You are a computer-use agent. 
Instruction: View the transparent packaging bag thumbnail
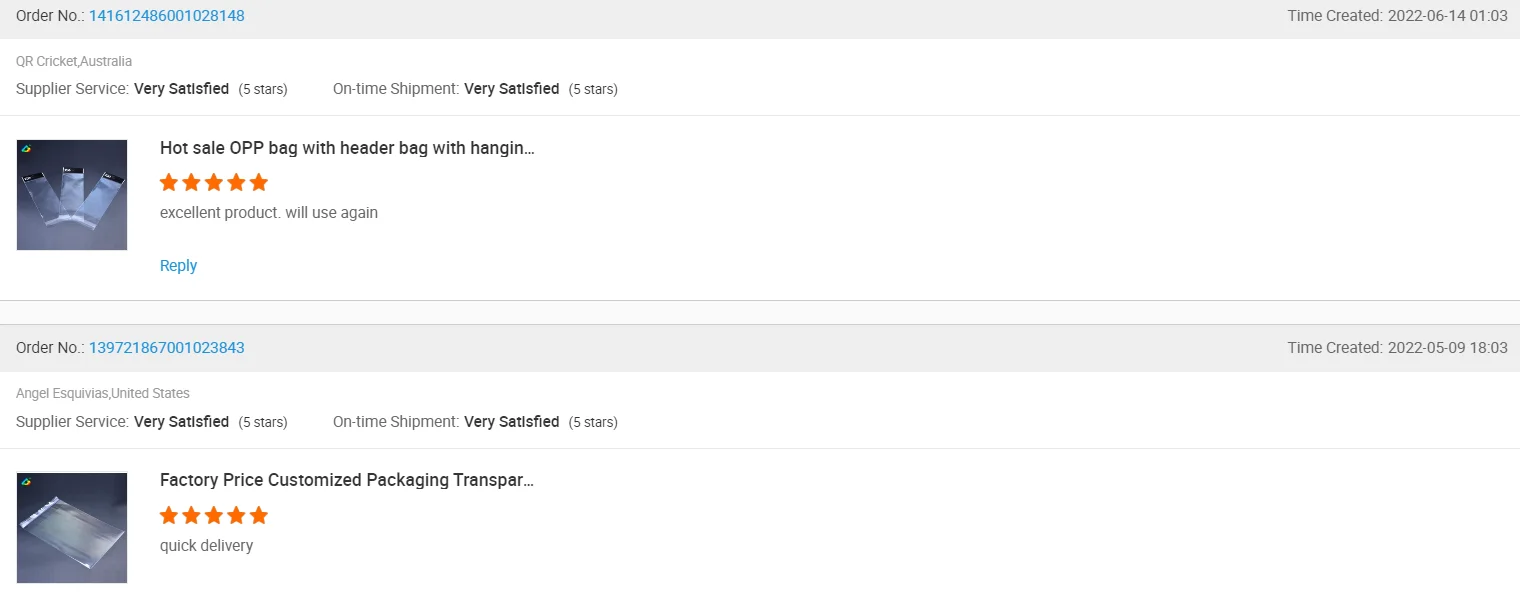coord(72,528)
